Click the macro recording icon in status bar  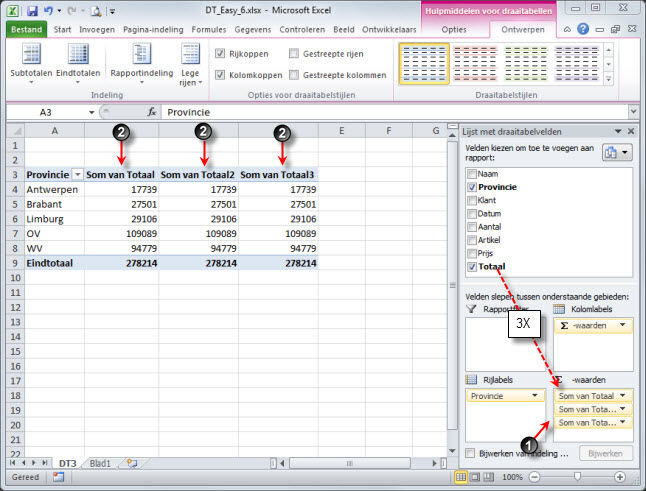tap(59, 477)
